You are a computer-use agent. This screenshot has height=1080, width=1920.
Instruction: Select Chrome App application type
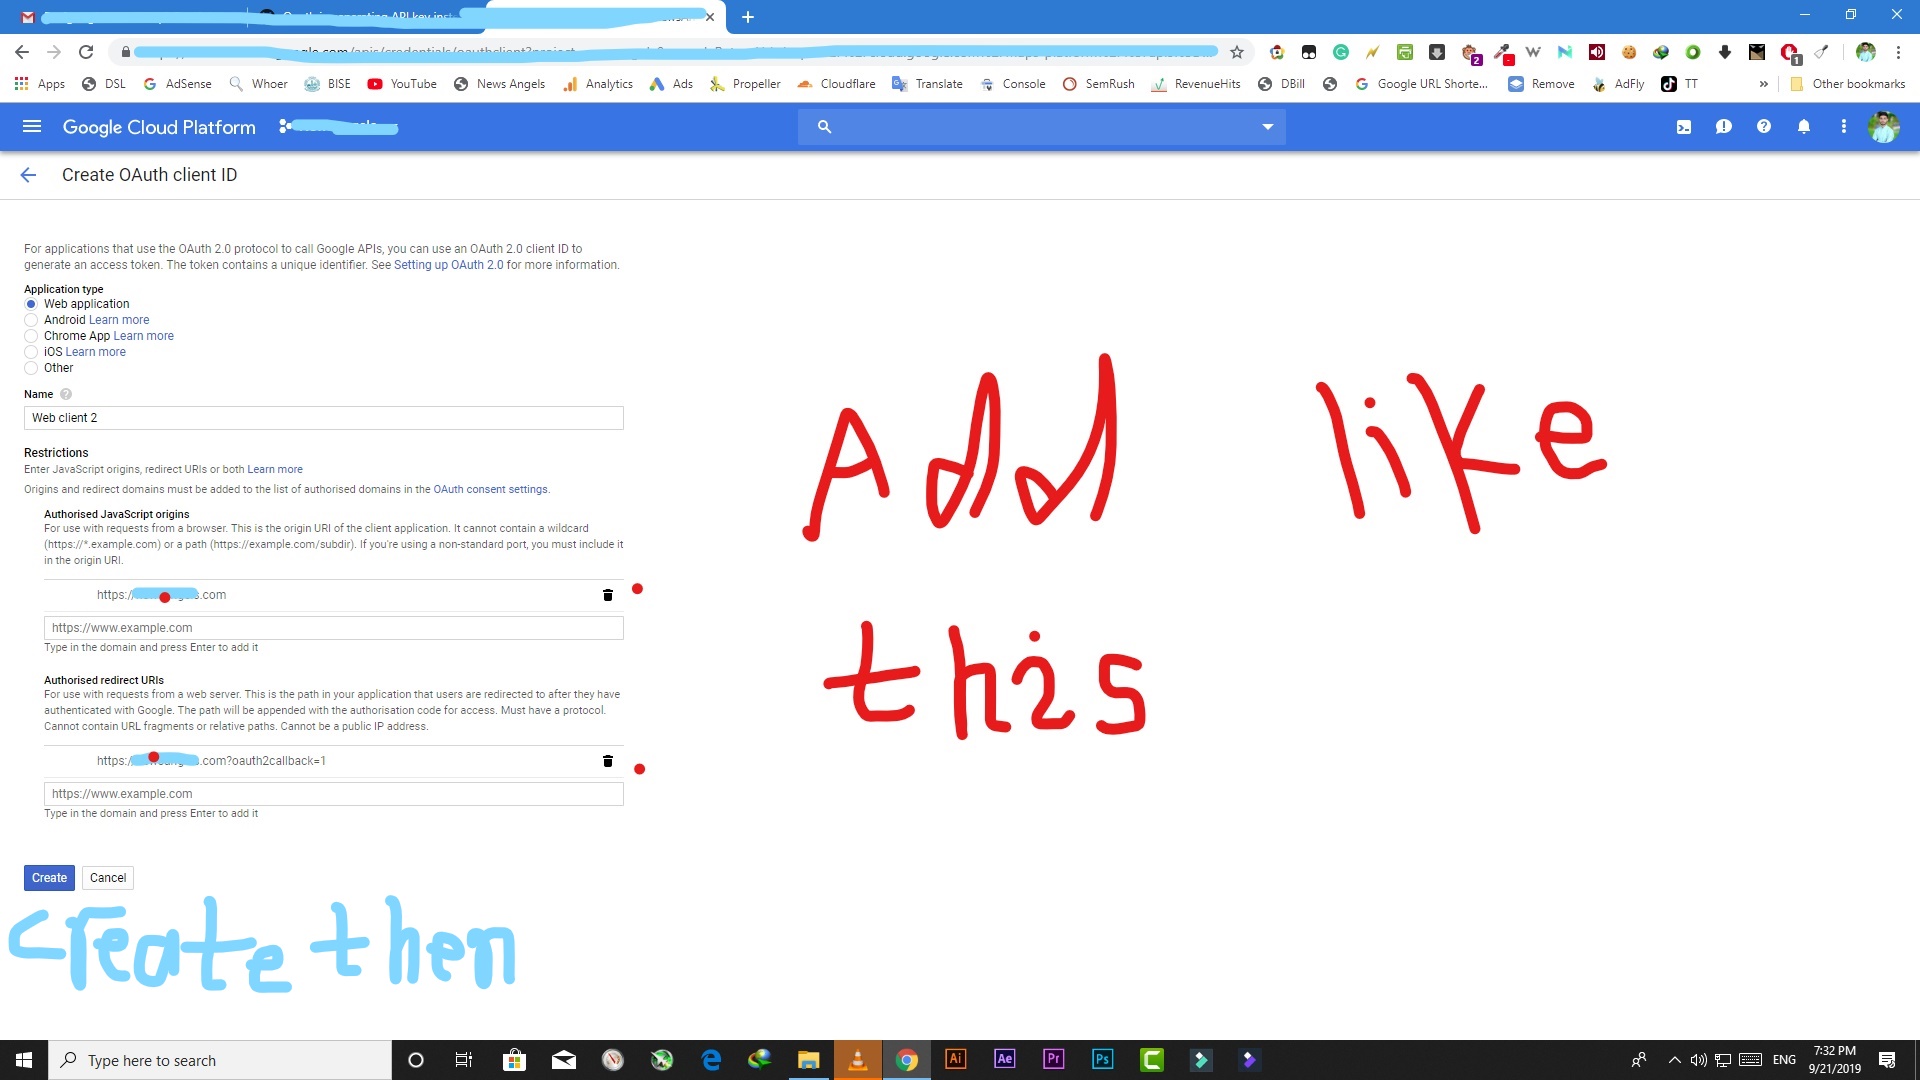[31, 336]
